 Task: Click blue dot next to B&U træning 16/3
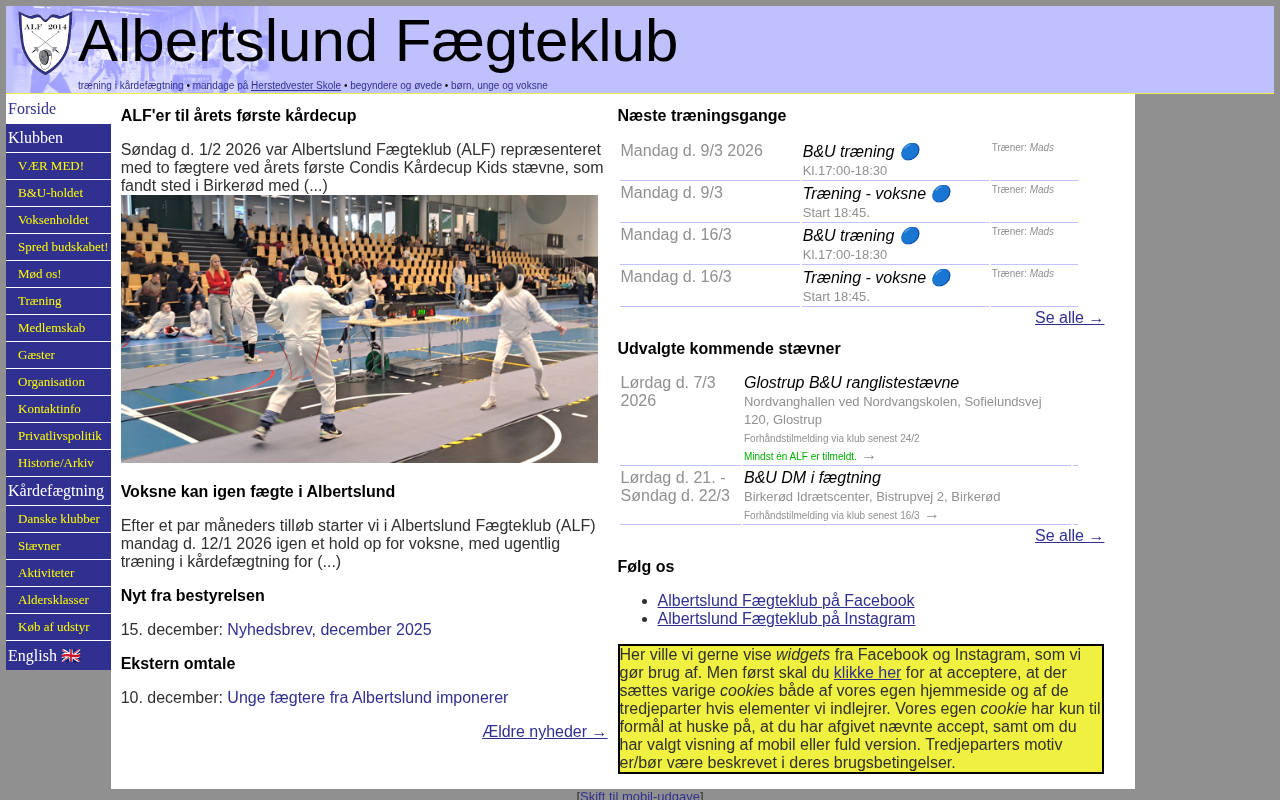(x=909, y=236)
